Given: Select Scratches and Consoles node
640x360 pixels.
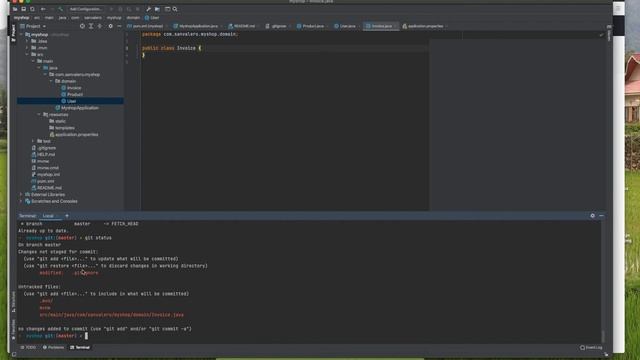Looking at the screenshot, I should (x=51, y=201).
